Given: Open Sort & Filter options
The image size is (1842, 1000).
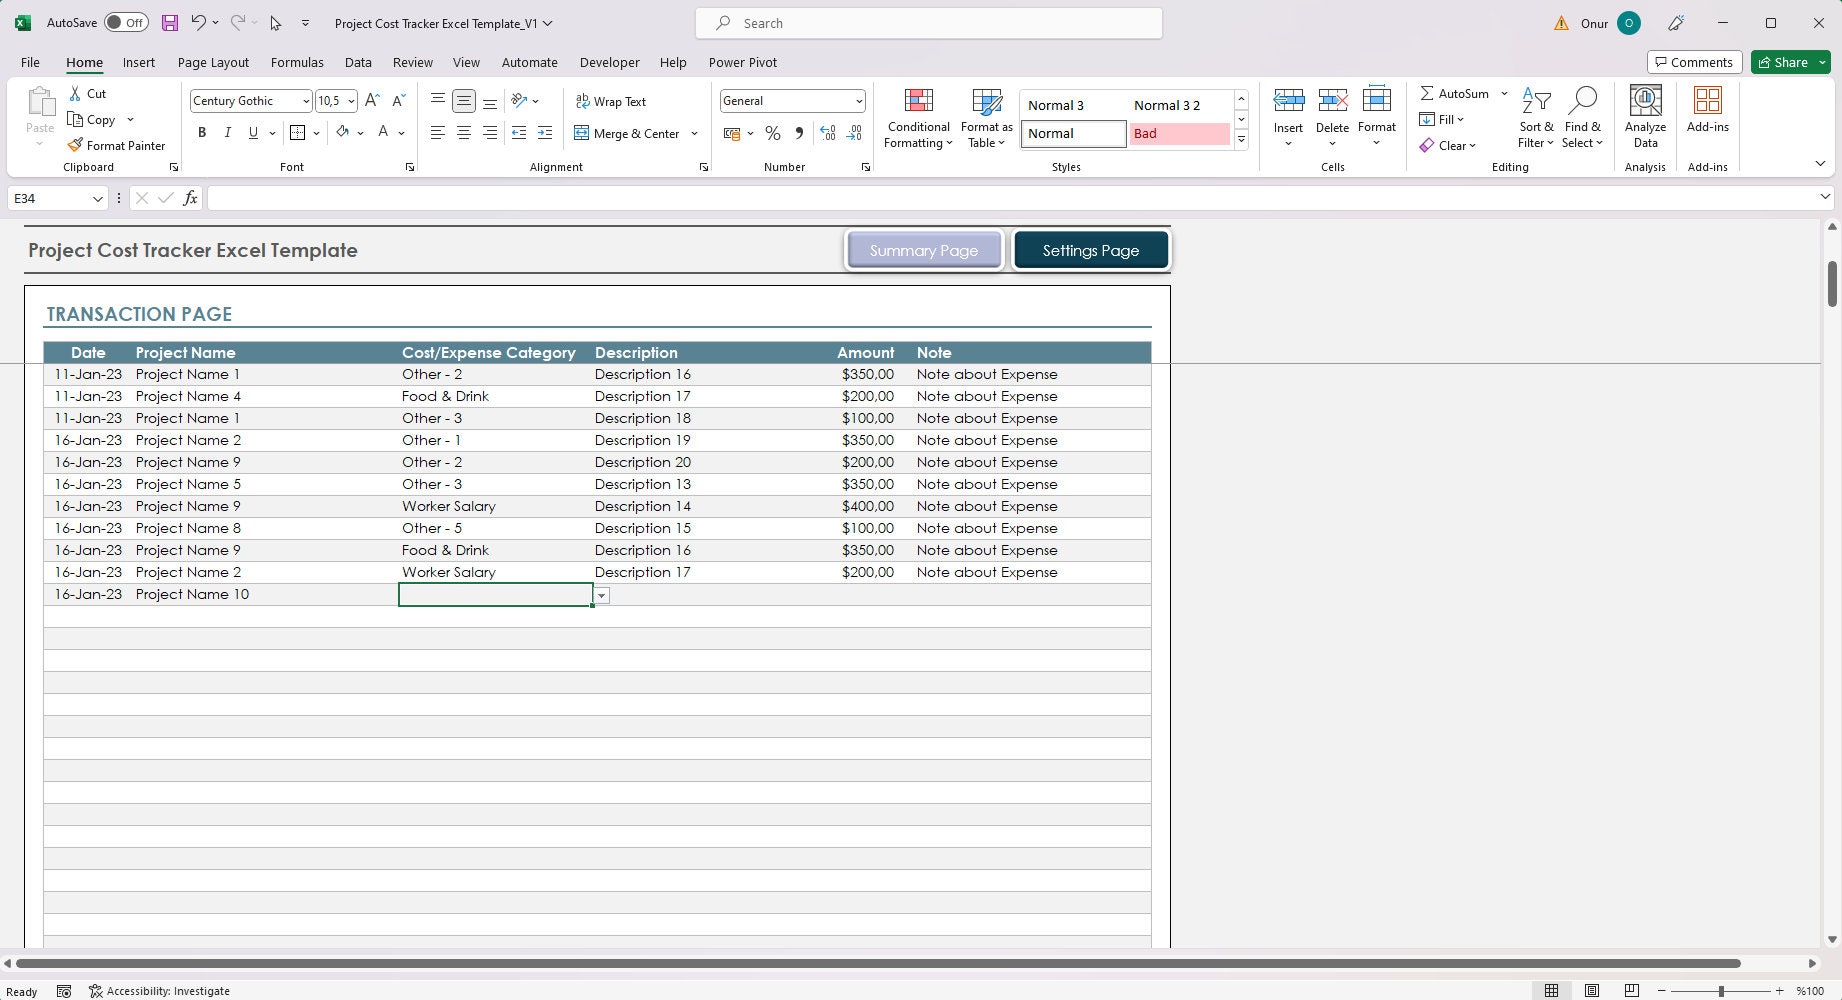Looking at the screenshot, I should point(1536,117).
